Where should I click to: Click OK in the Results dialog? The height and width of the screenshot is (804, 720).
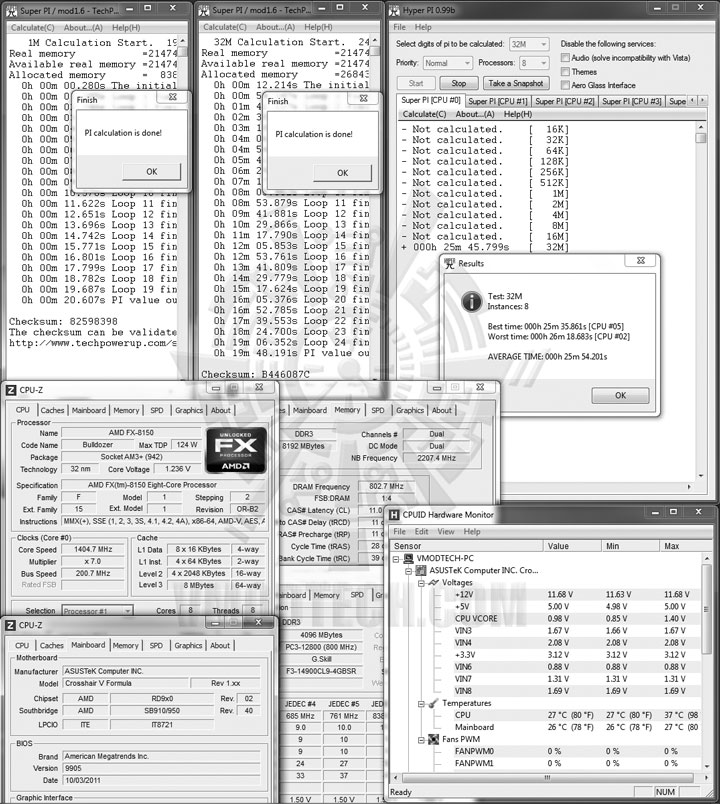tap(621, 395)
